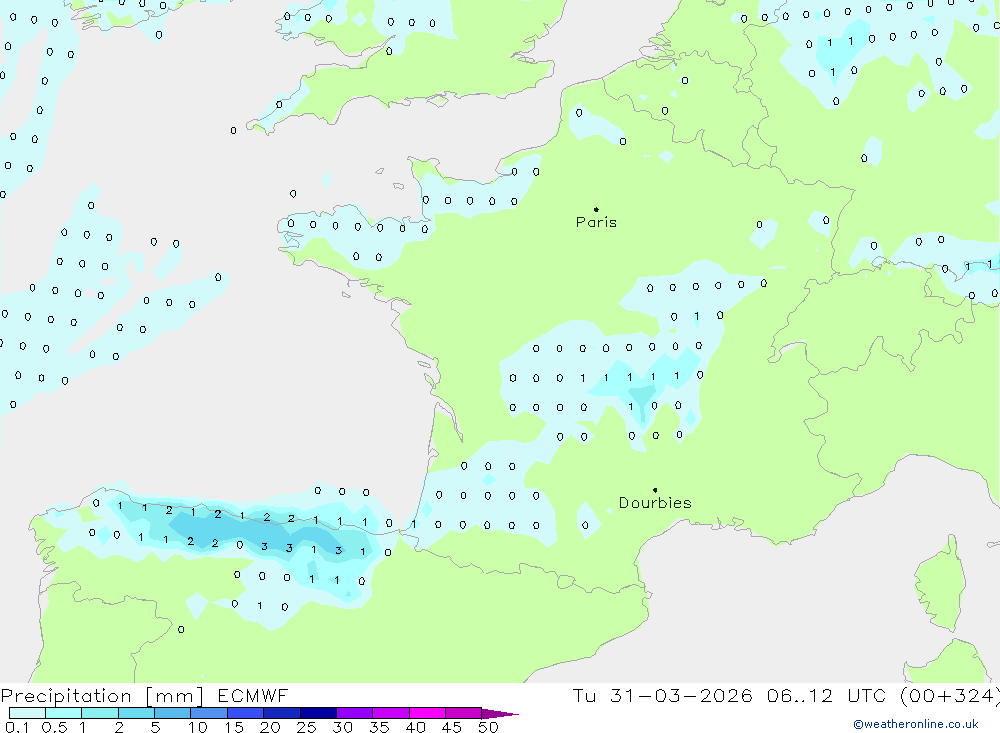
Task: Click the legend's purple over-50 arrow tip
Action: (x=500, y=714)
